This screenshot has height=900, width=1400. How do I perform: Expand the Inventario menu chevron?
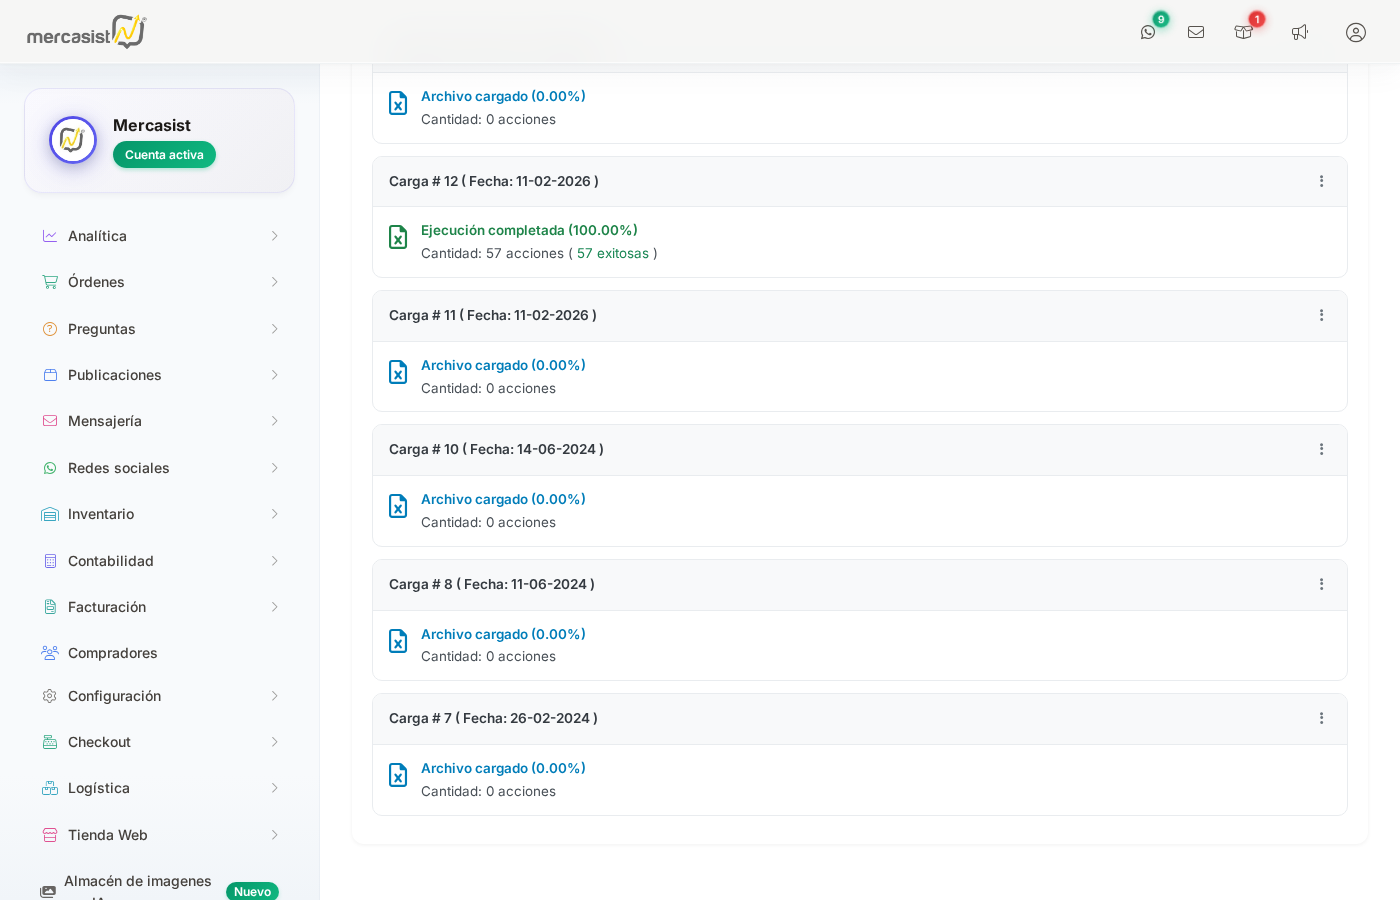pos(274,514)
